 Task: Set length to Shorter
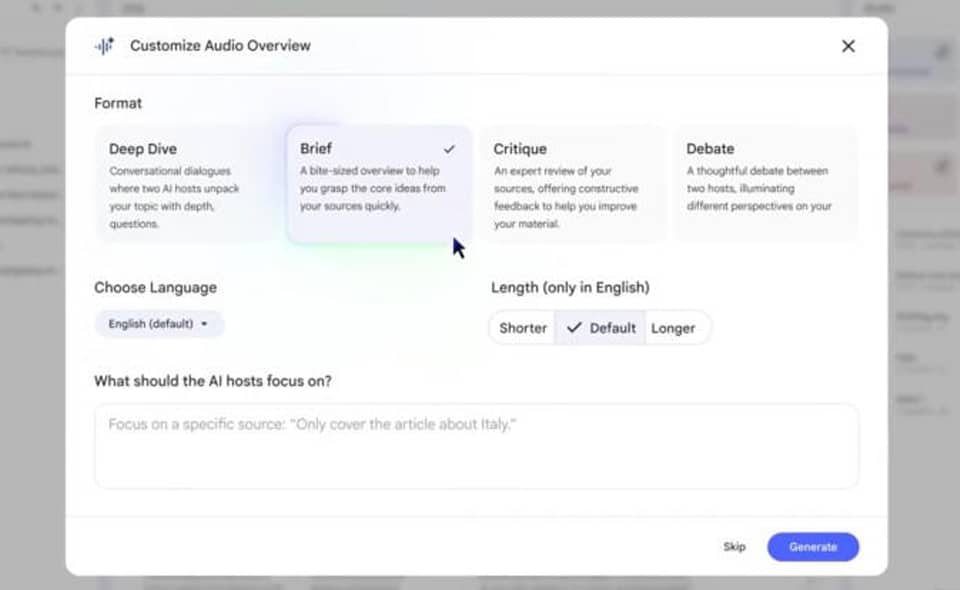522,328
